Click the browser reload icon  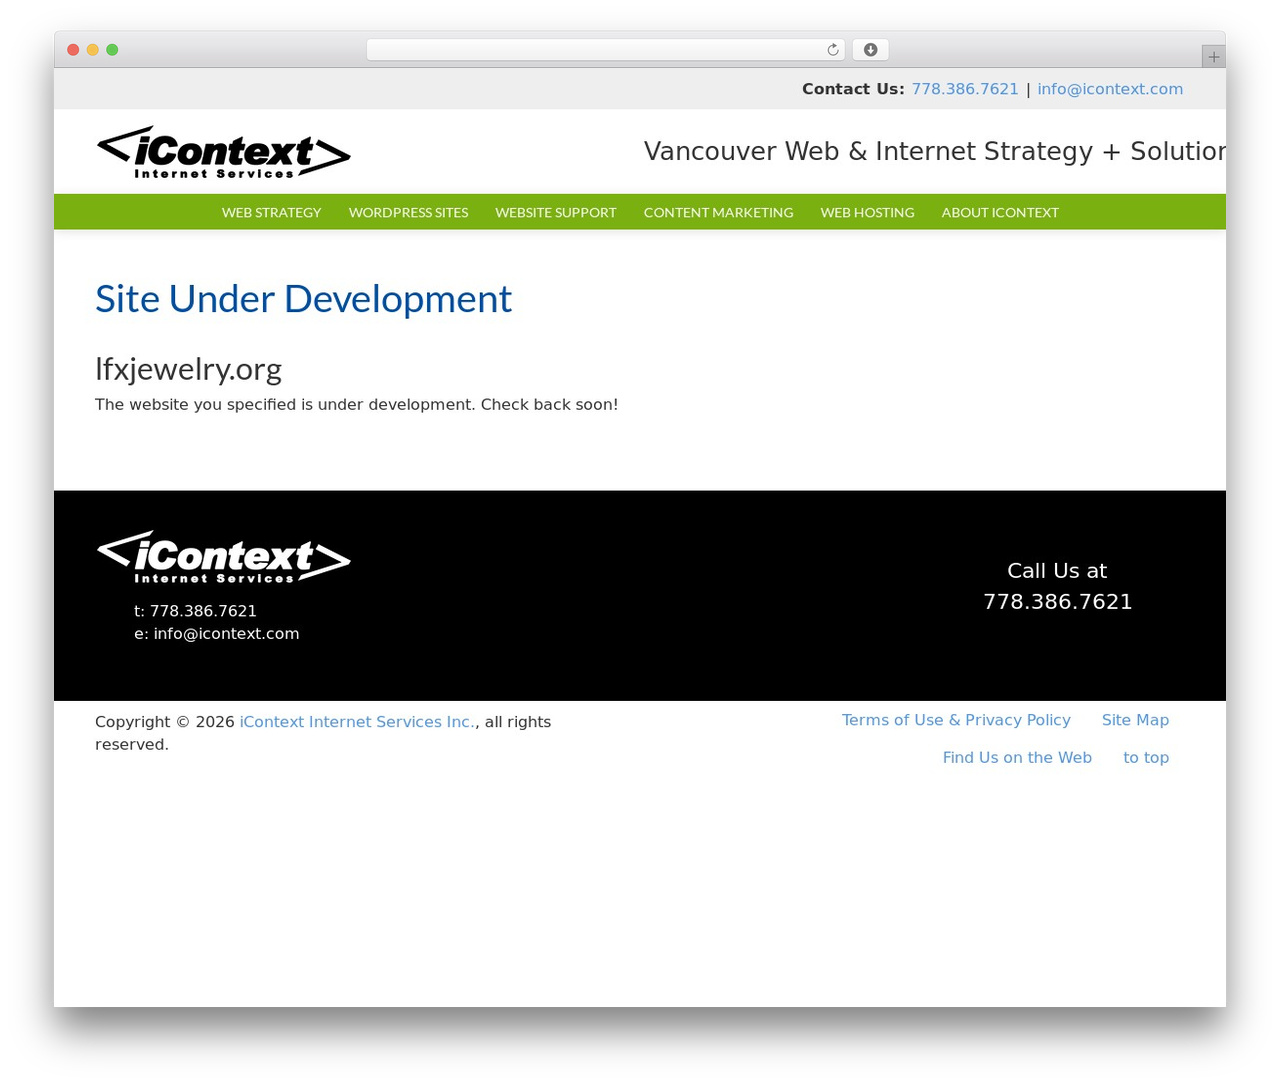832,50
